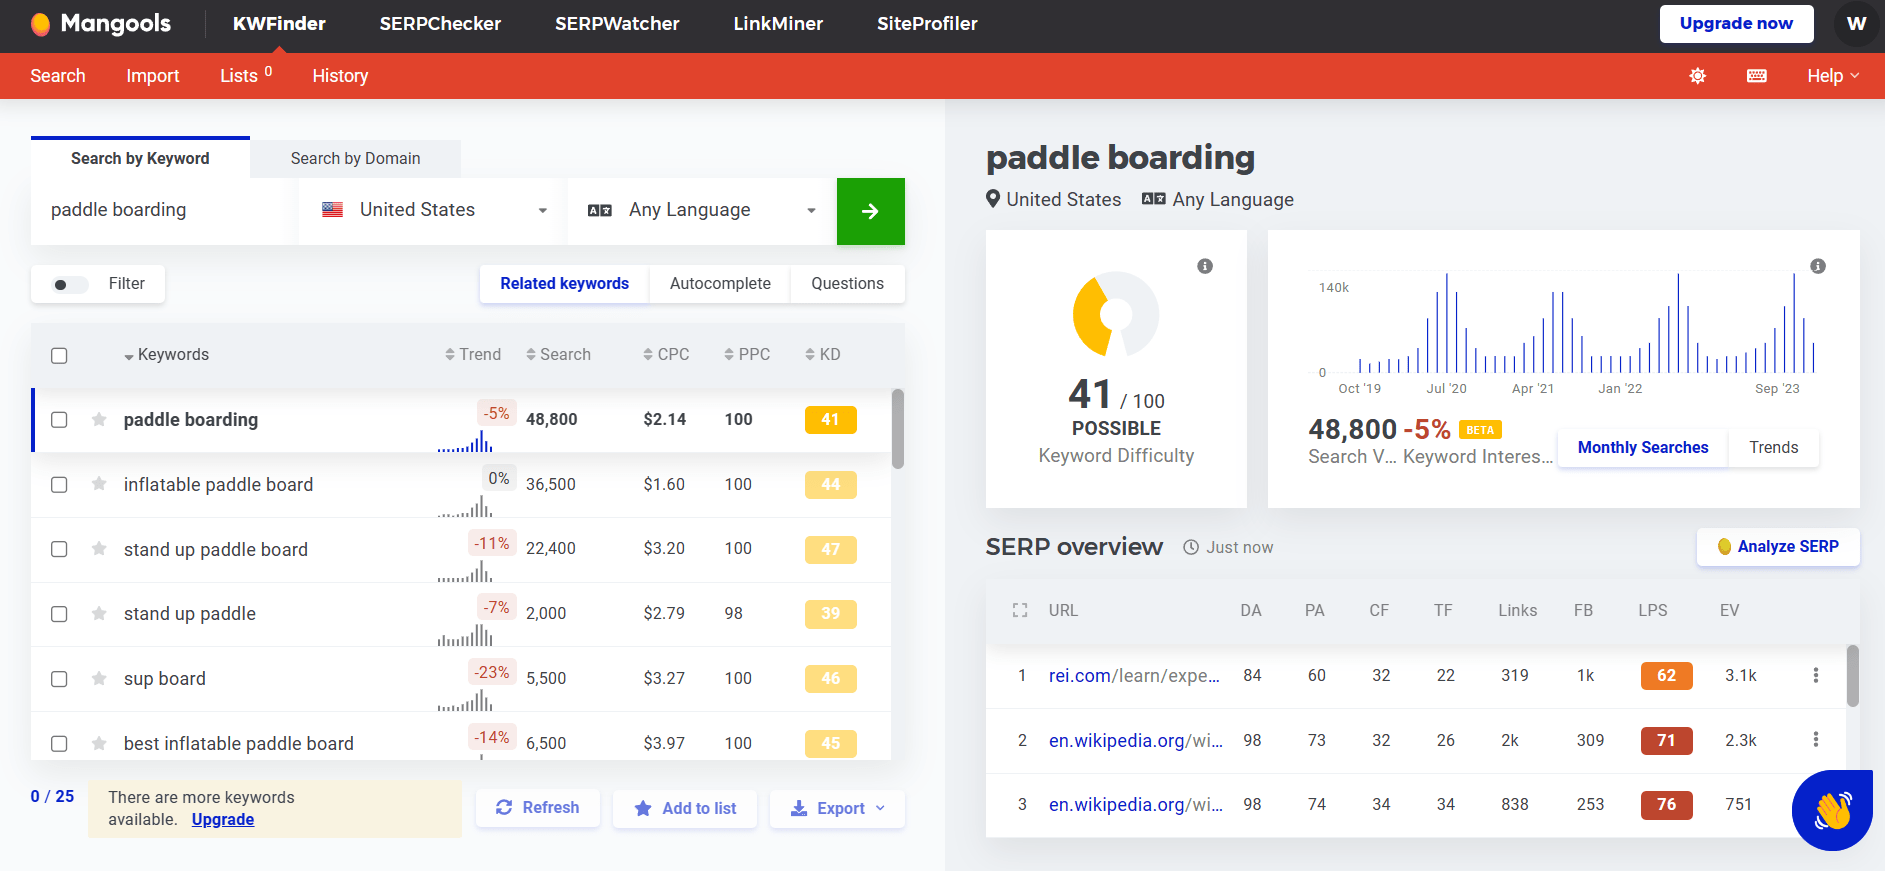
Task: Click the LPS 62 badge for rei.com
Action: 1666,676
